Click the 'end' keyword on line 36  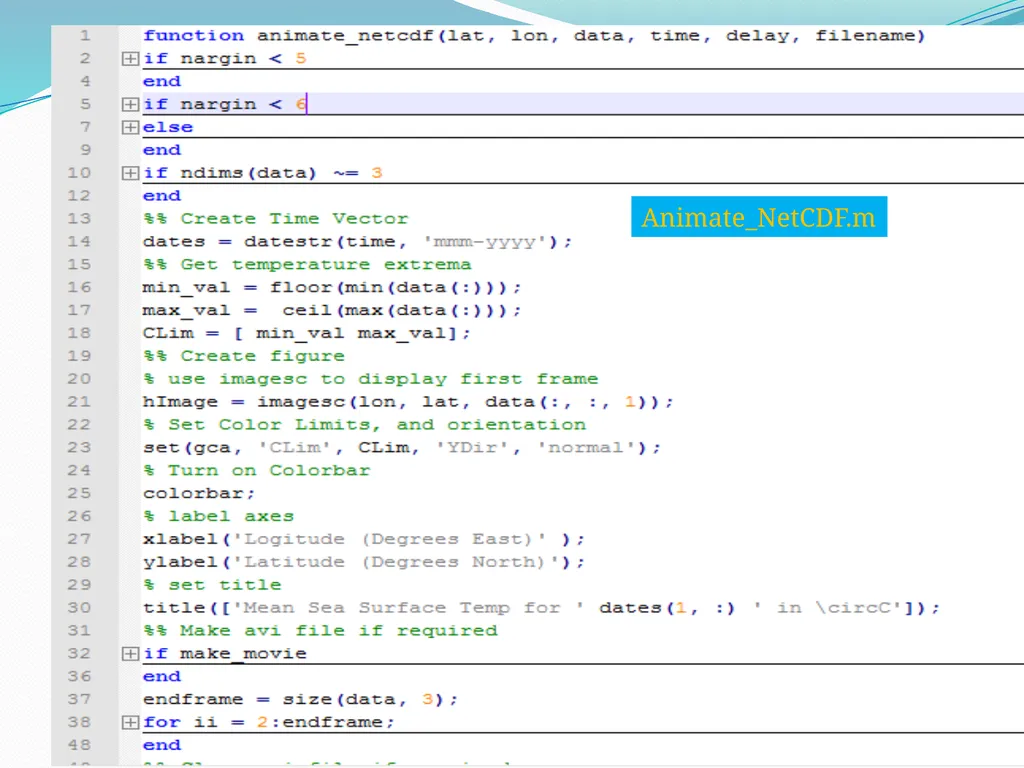pos(162,677)
